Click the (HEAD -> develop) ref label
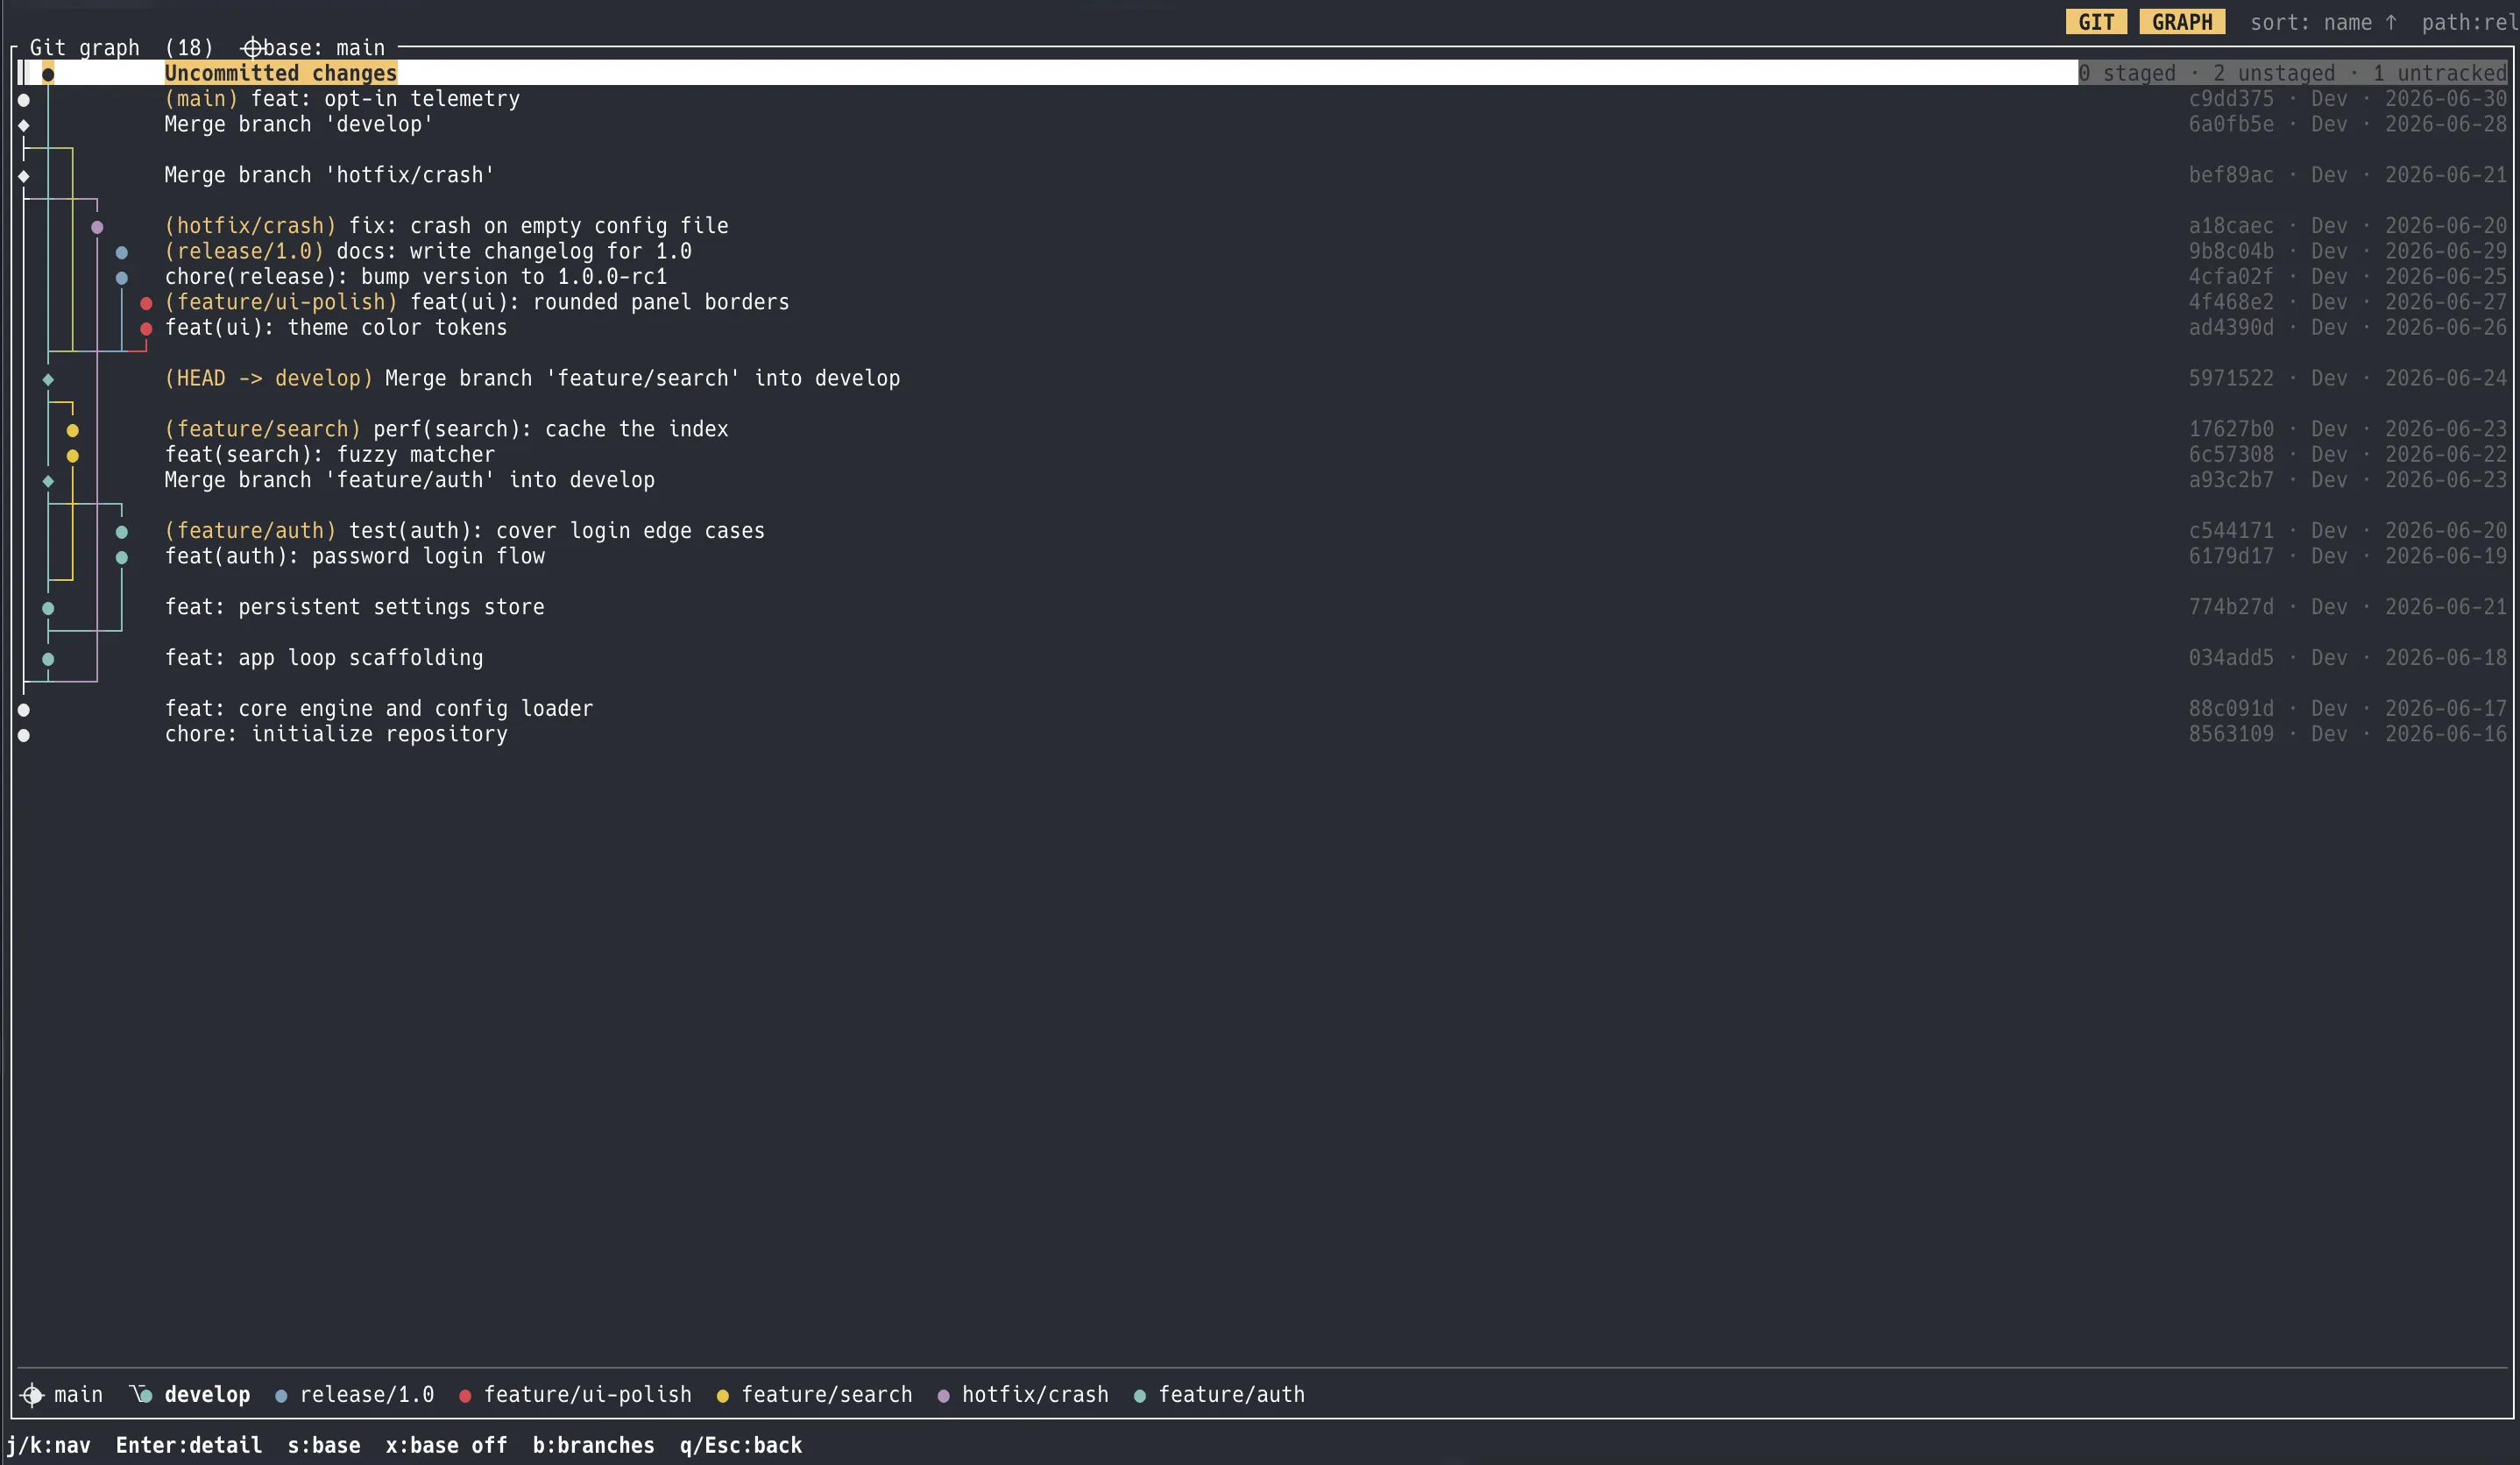The height and width of the screenshot is (1465, 2520). click(269, 378)
